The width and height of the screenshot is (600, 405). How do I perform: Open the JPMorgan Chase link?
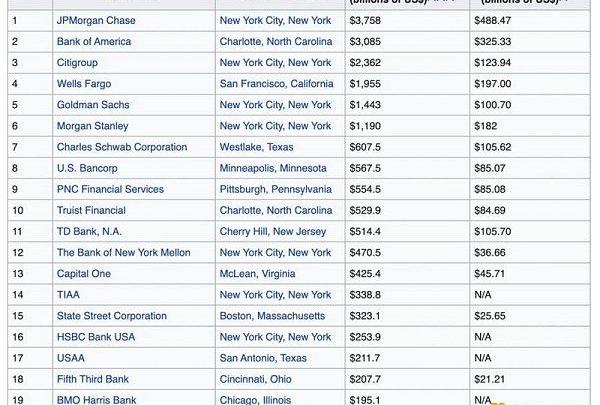[x=96, y=20]
